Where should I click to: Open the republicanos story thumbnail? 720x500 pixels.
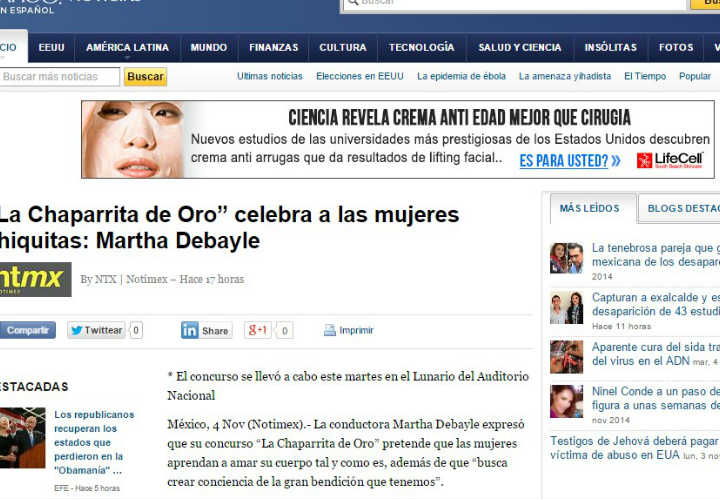23,437
